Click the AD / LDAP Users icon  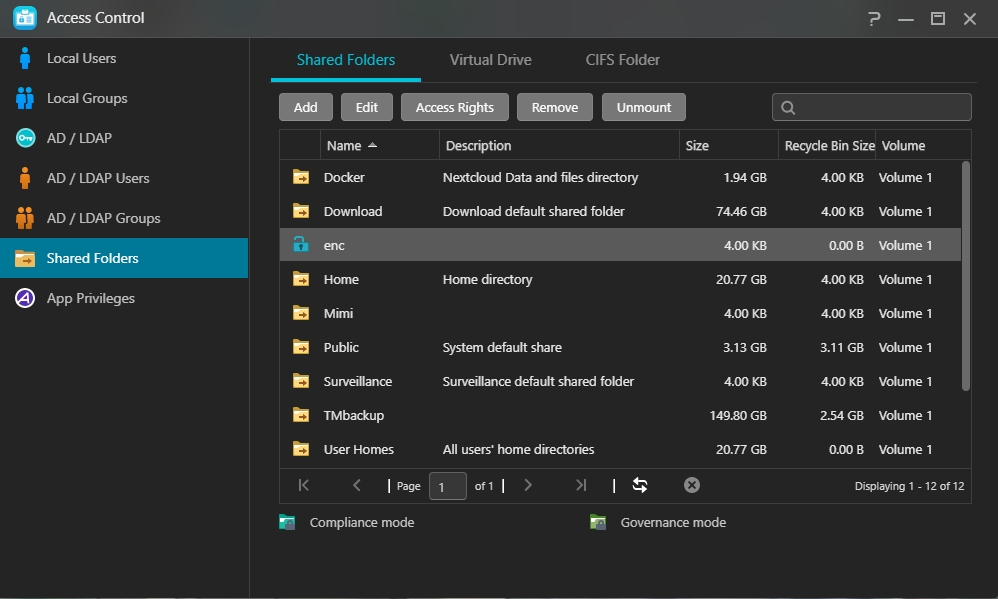[25, 178]
